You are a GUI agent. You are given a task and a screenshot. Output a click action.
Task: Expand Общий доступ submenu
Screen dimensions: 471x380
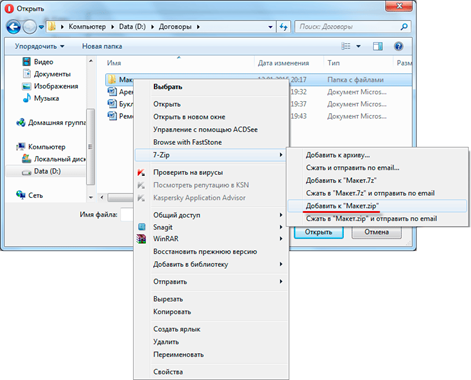[x=210, y=215]
